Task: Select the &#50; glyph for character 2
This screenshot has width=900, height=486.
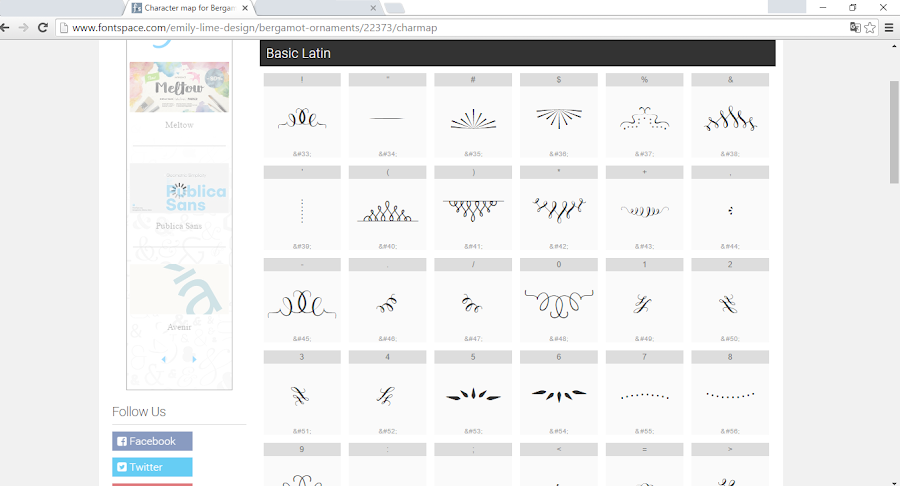Action: coord(730,304)
